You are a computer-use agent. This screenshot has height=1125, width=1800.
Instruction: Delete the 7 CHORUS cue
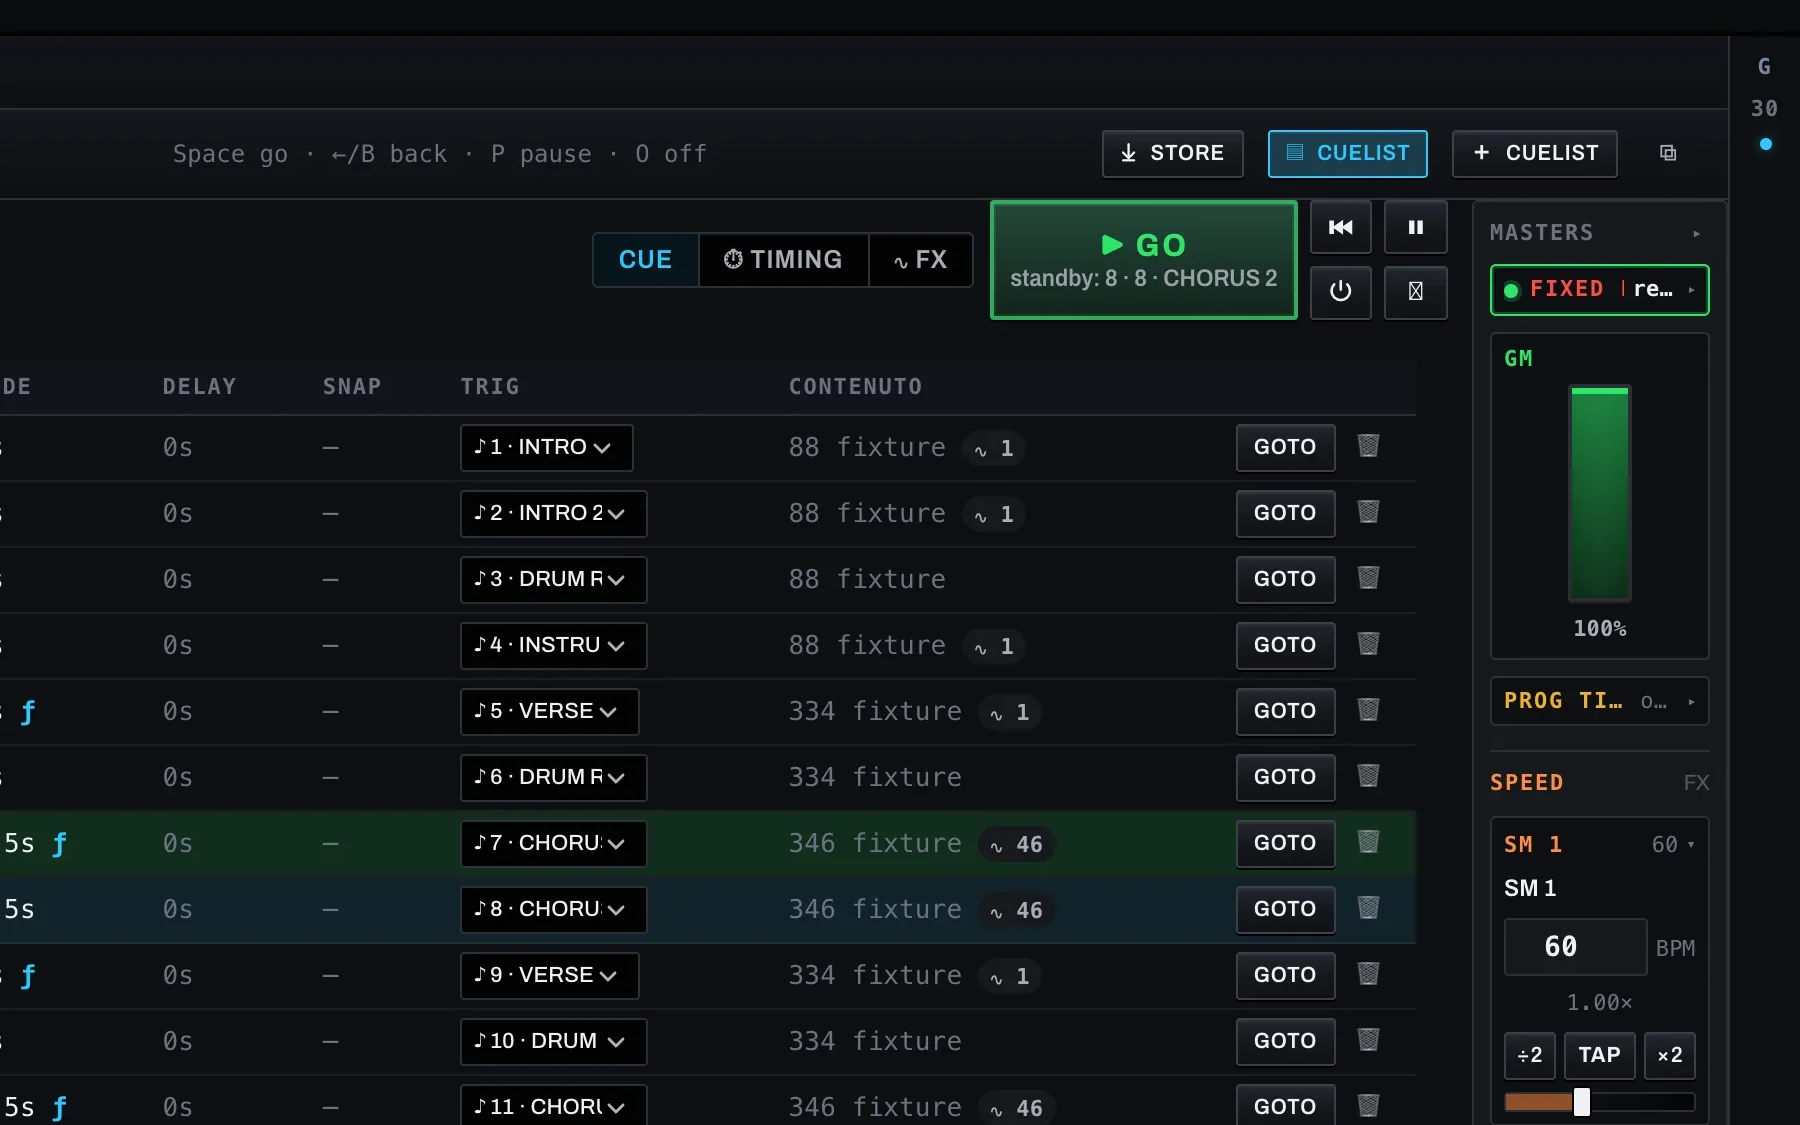click(1368, 842)
